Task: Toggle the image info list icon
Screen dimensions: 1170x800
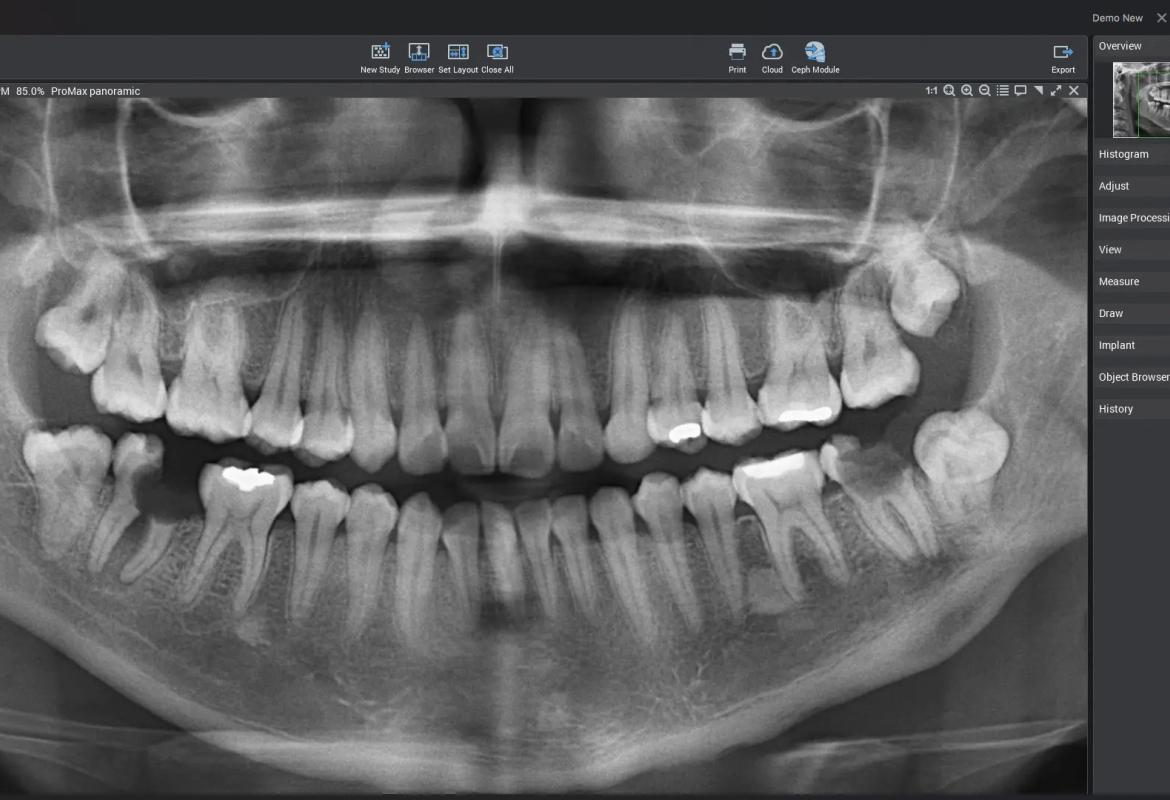Action: [1003, 90]
